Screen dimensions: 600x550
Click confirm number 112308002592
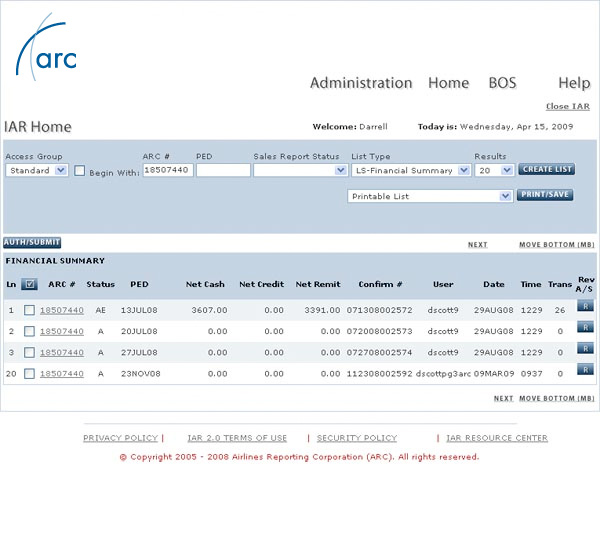(x=379, y=374)
